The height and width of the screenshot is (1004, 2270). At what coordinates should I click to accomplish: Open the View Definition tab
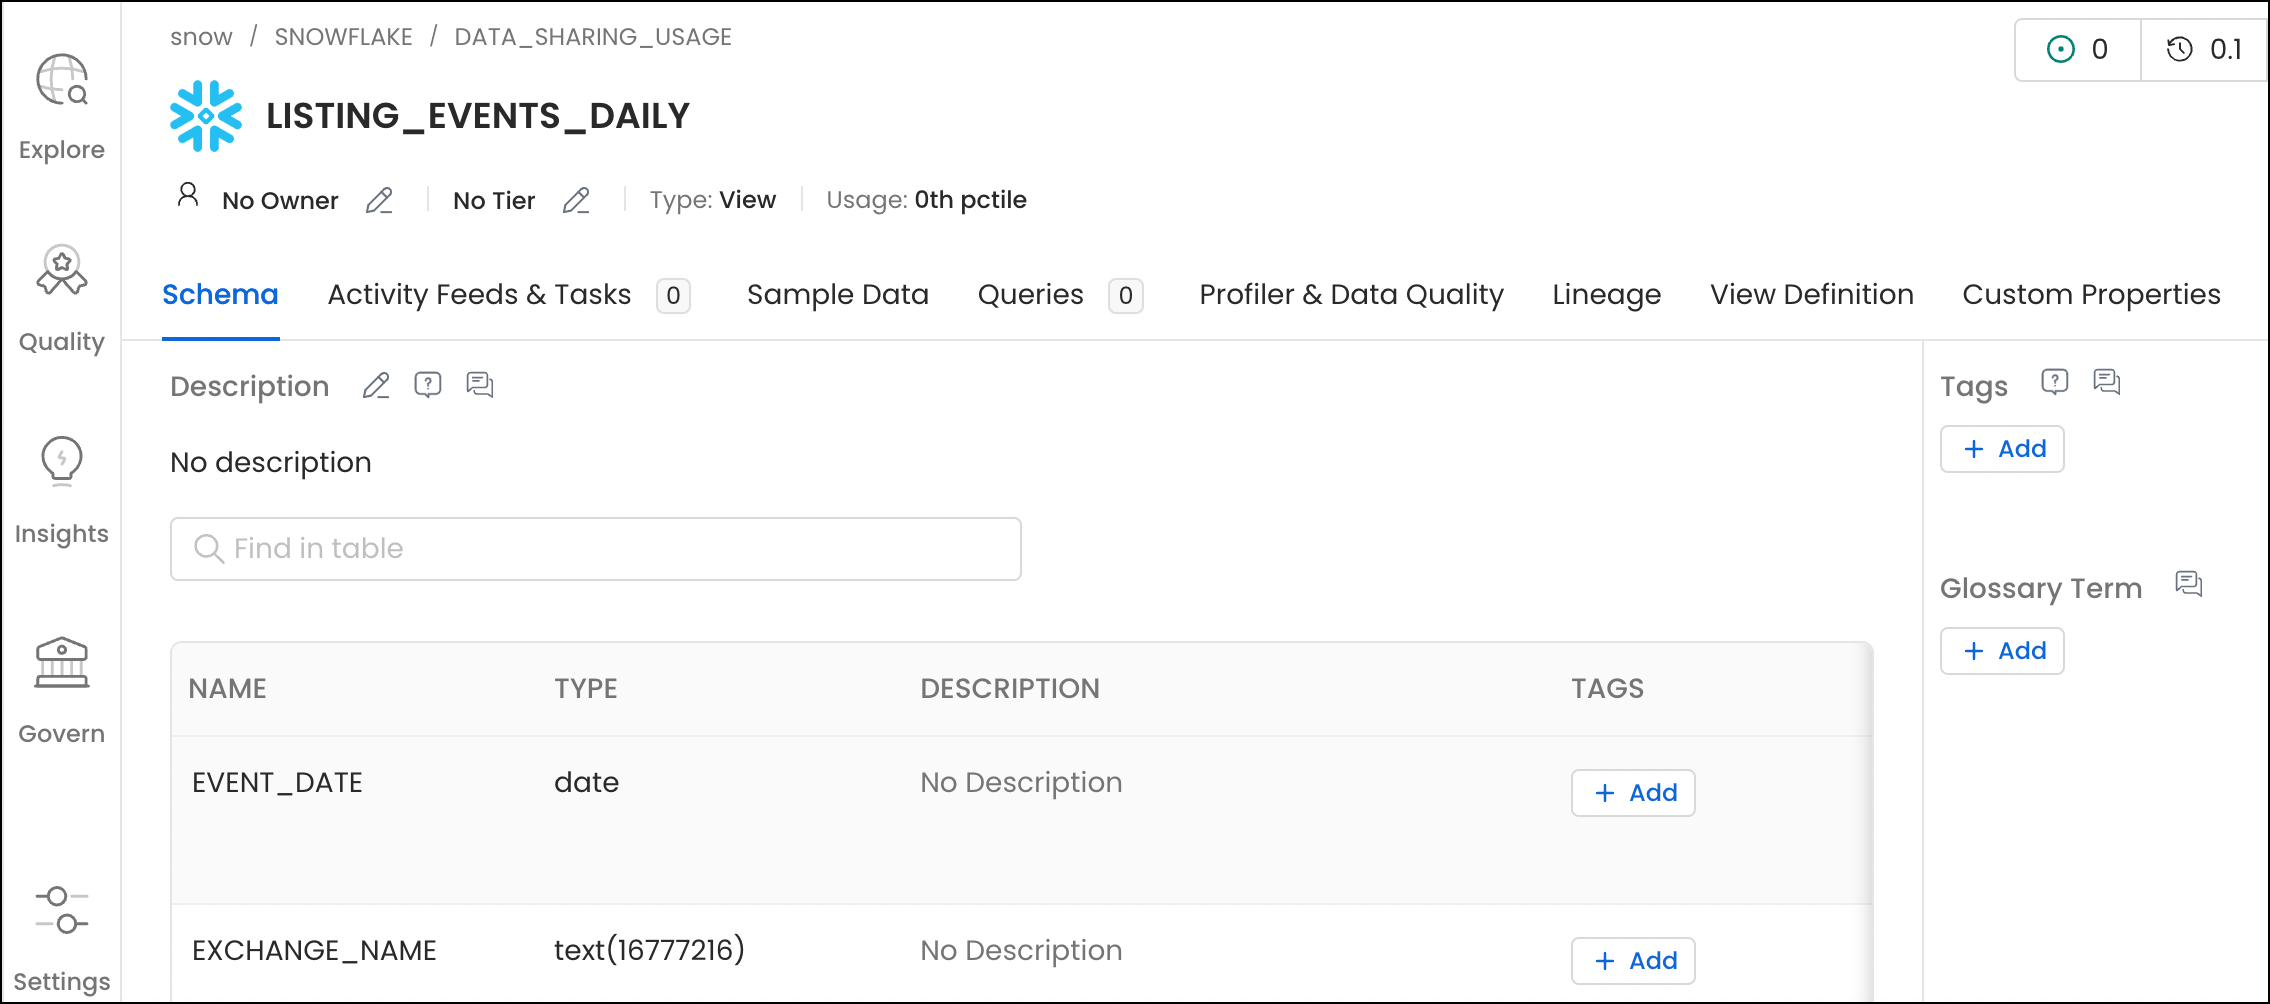point(1811,295)
